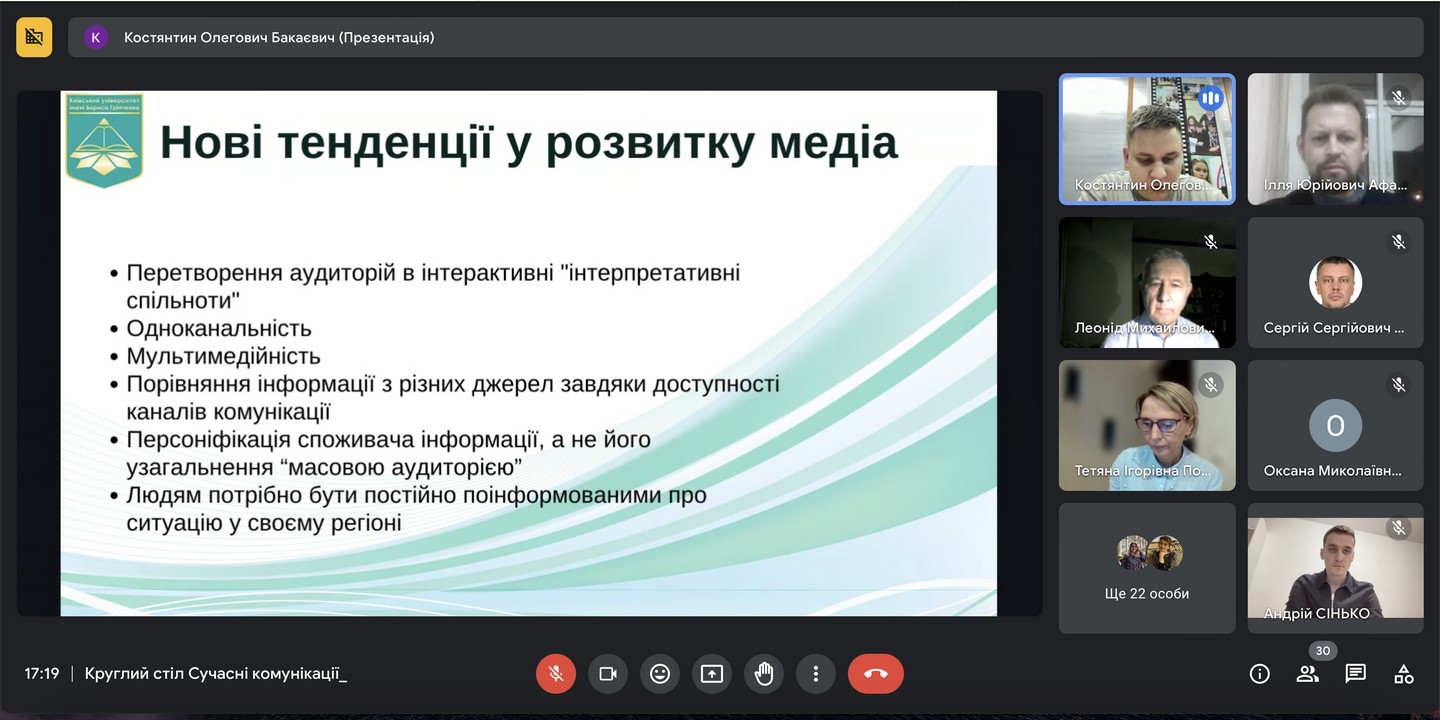The height and width of the screenshot is (720, 1440).
Task: Open the activities shapes icon
Action: [x=1404, y=674]
